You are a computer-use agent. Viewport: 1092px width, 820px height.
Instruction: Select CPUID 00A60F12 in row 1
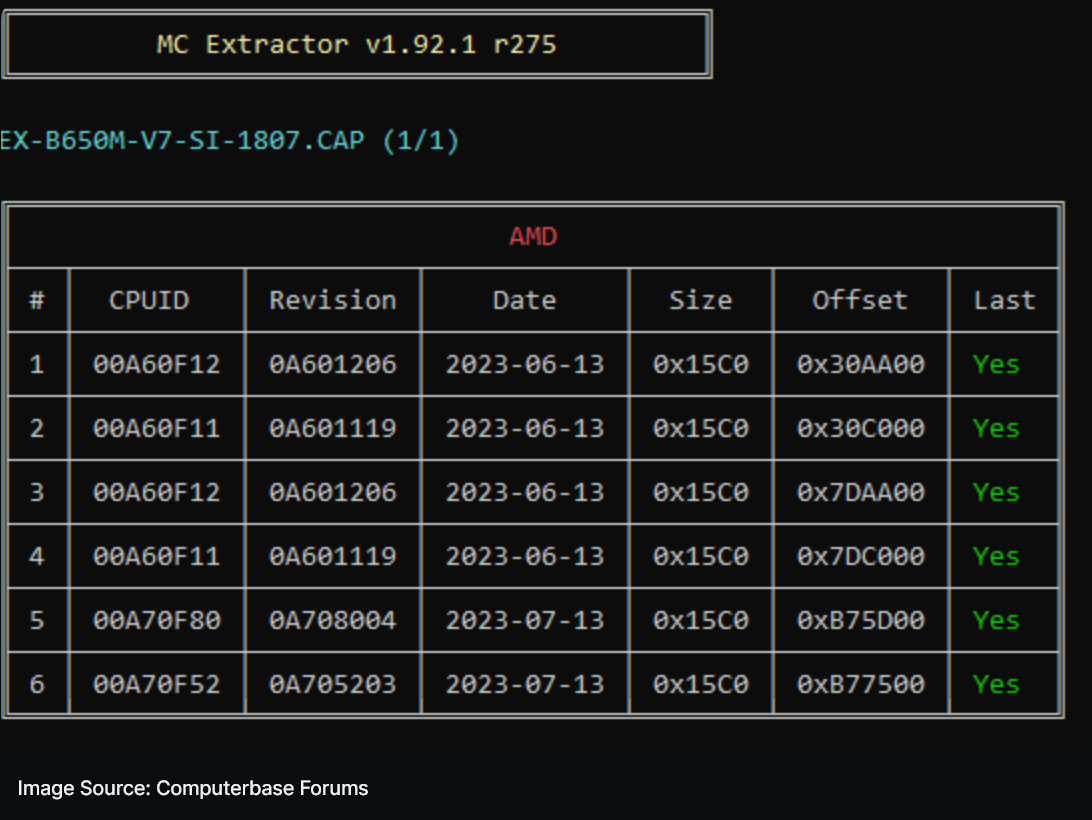[x=157, y=364]
